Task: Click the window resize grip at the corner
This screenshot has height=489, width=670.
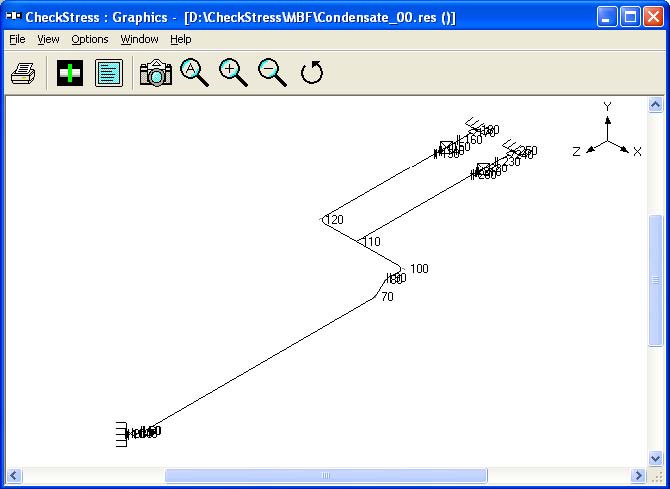Action: pyautogui.click(x=658, y=477)
